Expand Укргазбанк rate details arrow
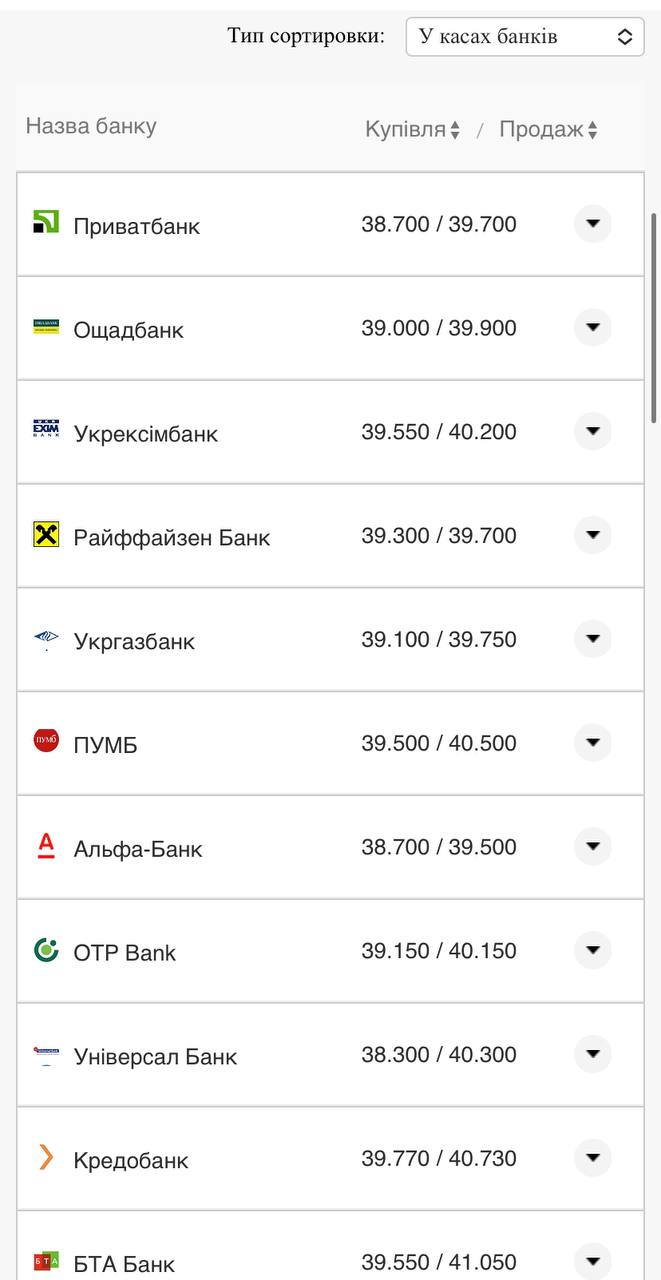661x1280 pixels. pos(592,639)
